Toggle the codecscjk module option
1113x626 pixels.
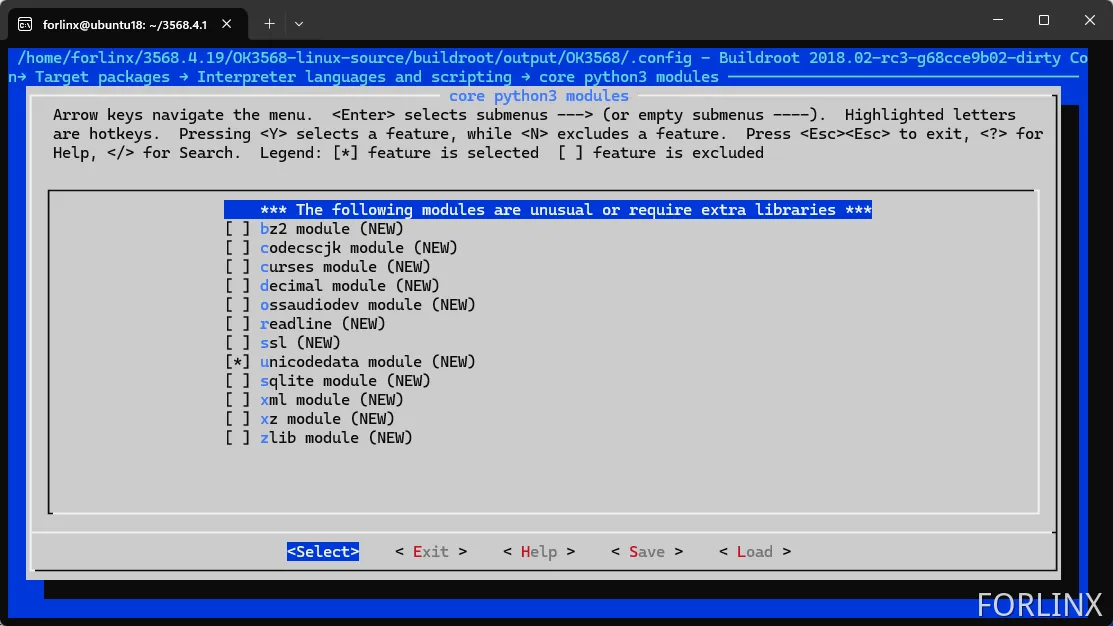(x=237, y=248)
